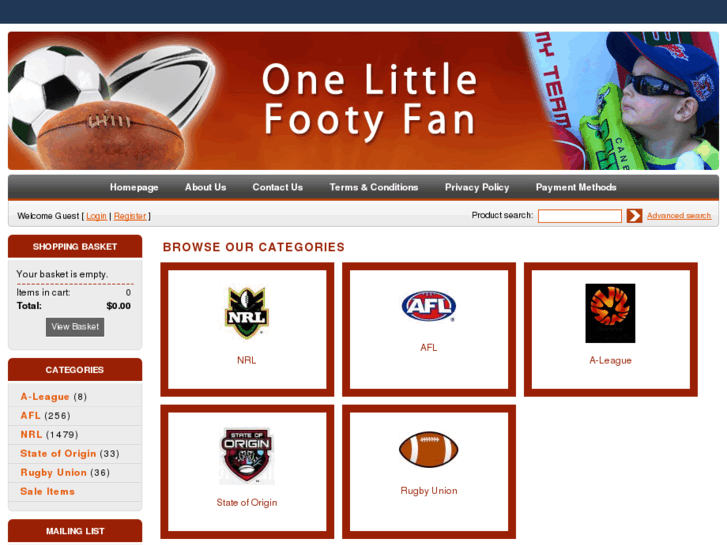Click the Rugby Union football icon
Image resolution: width=727 pixels, height=545 pixels.
pos(428,449)
